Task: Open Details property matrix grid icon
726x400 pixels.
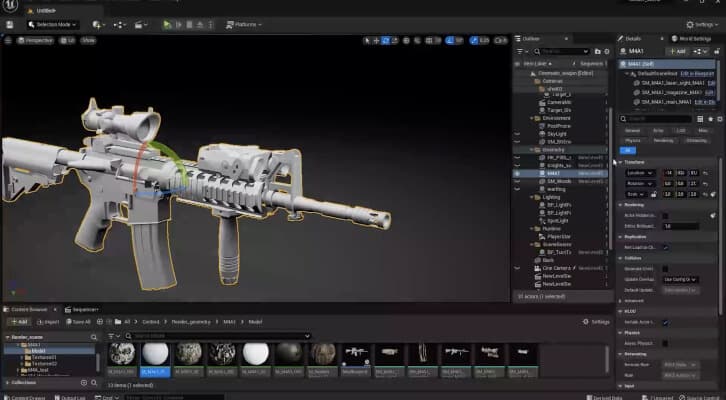Action: (x=700, y=119)
